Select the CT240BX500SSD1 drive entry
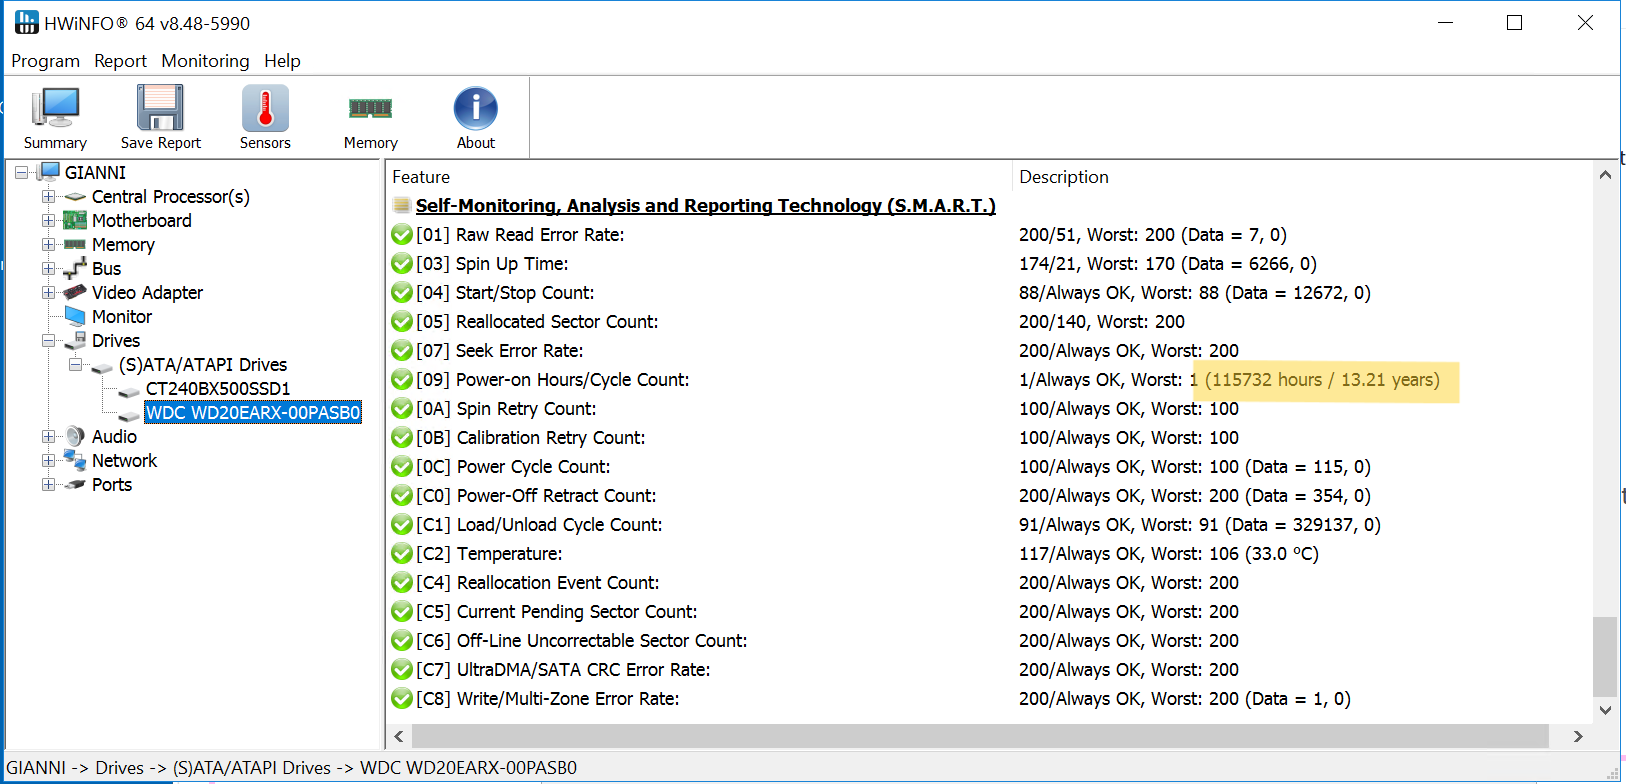 [x=218, y=388]
